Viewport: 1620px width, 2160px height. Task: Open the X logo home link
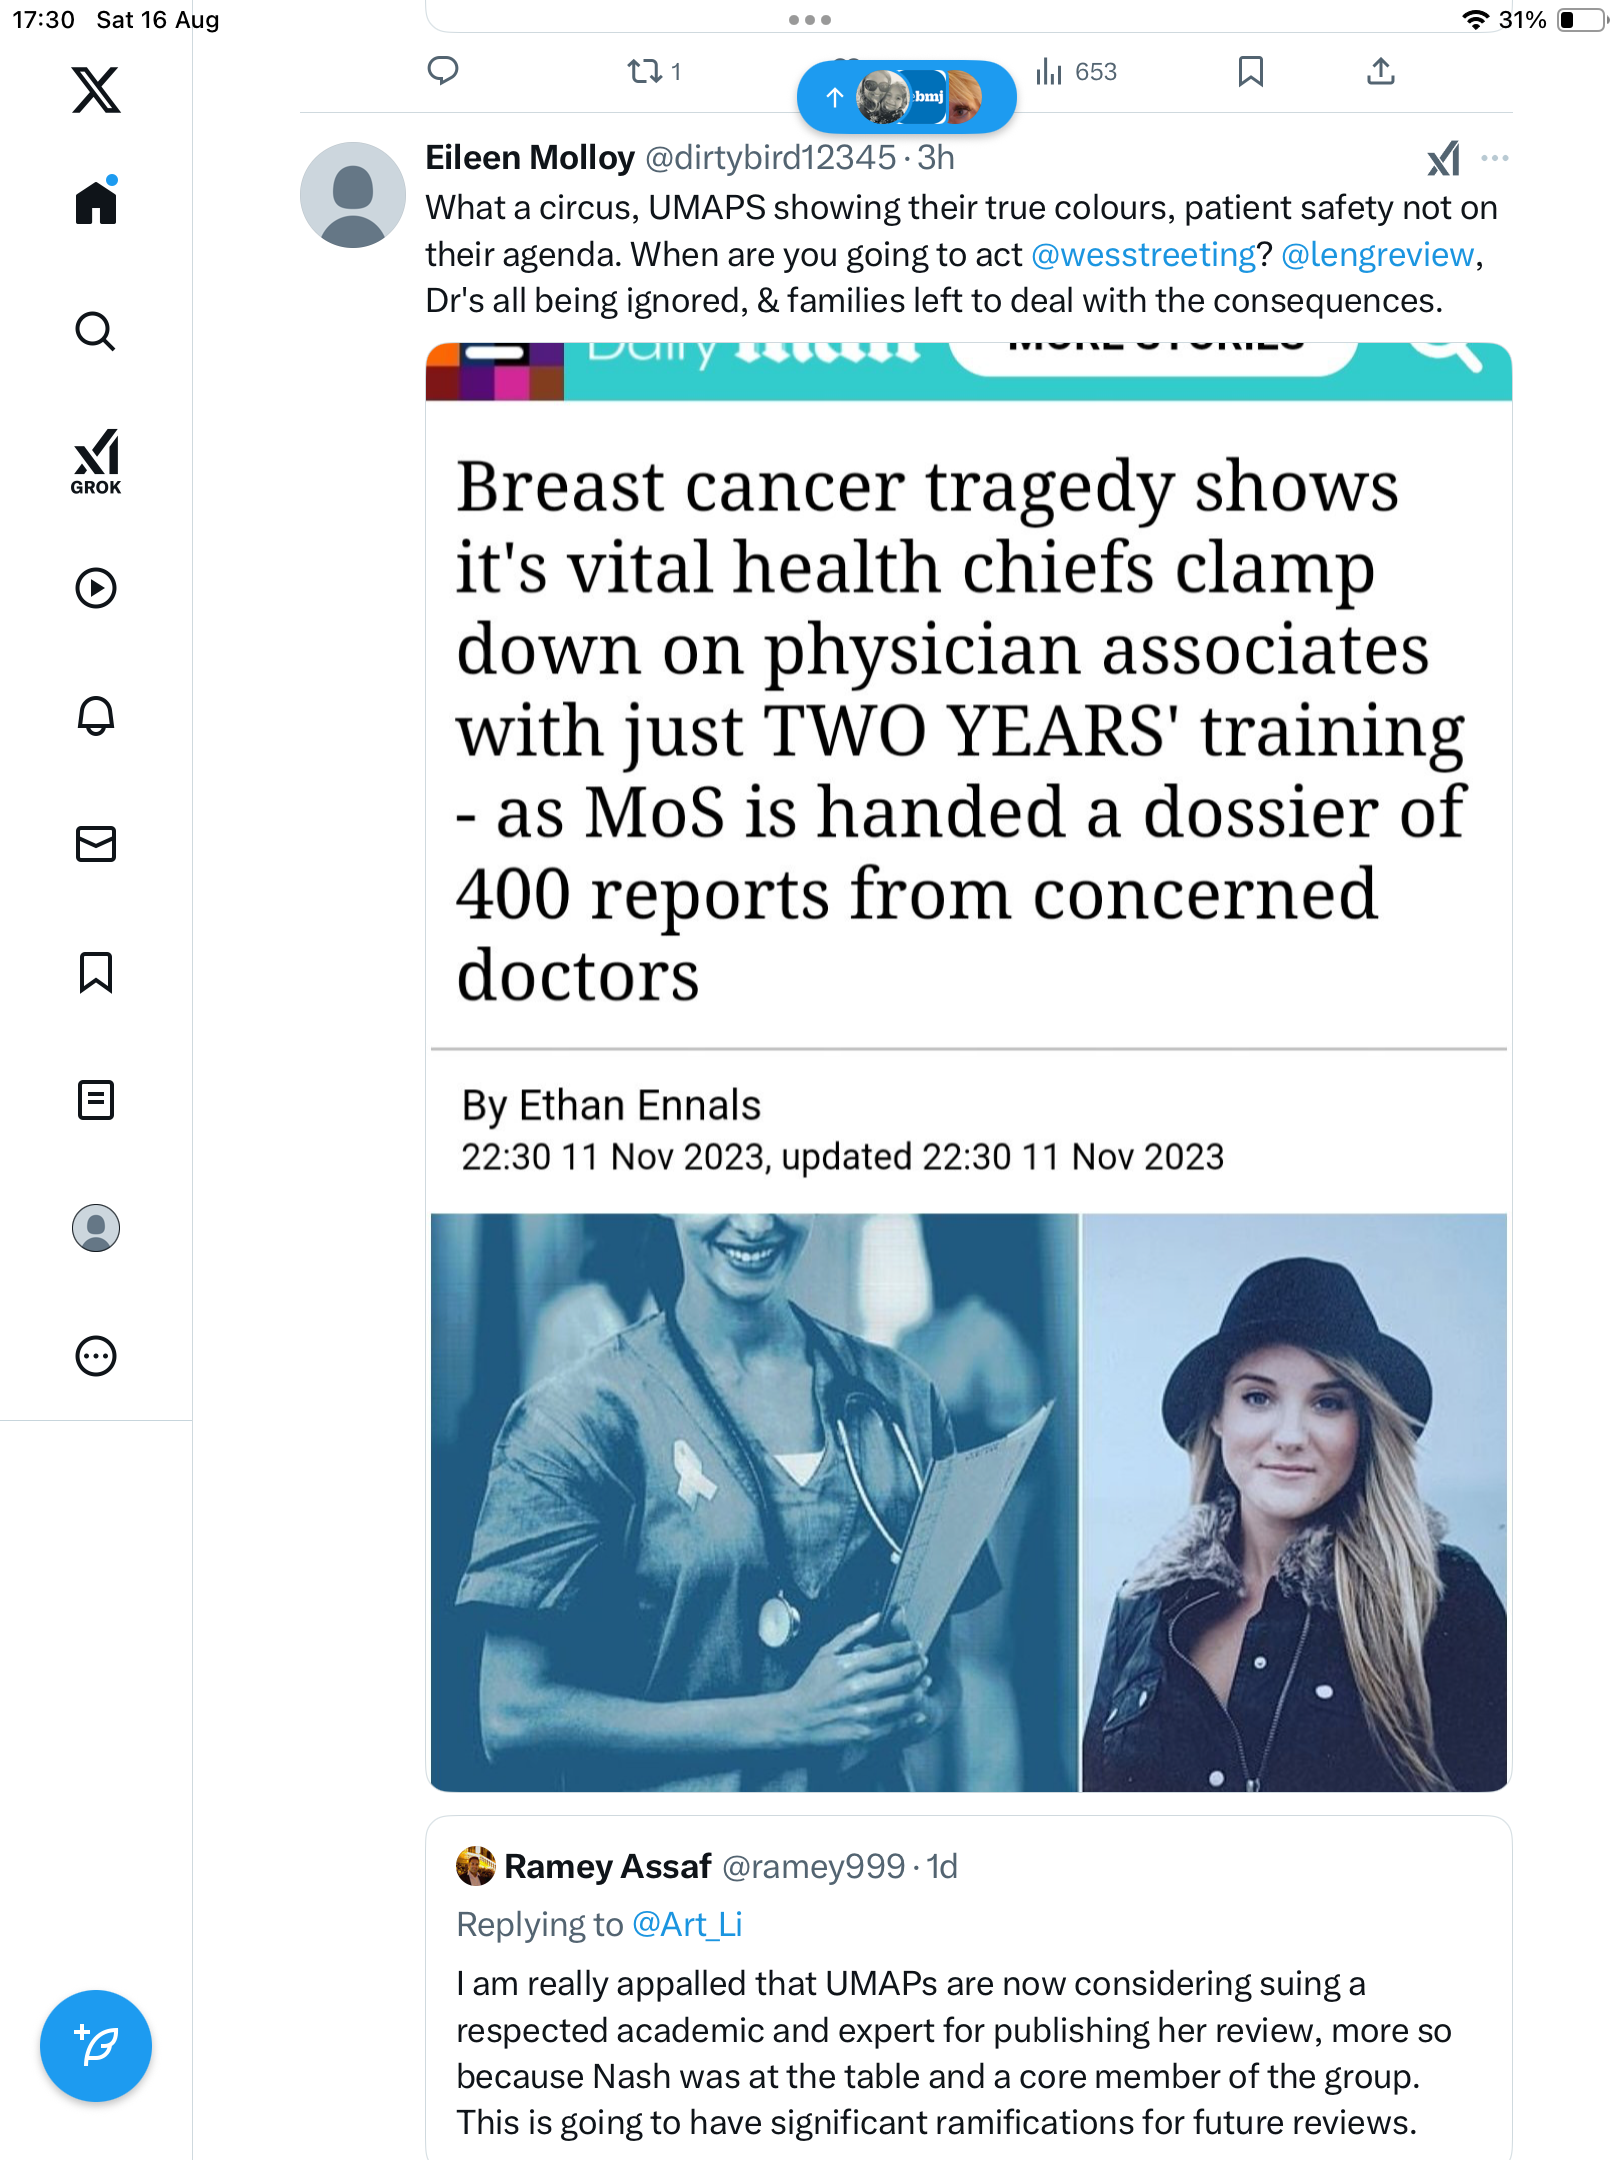[x=96, y=90]
